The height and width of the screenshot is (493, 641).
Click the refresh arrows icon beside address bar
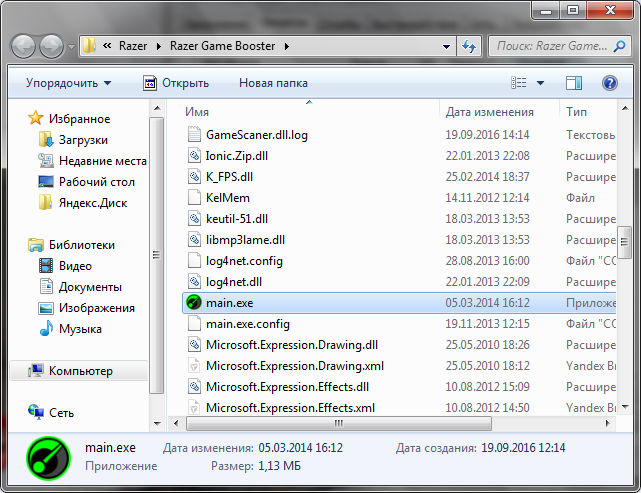469,46
